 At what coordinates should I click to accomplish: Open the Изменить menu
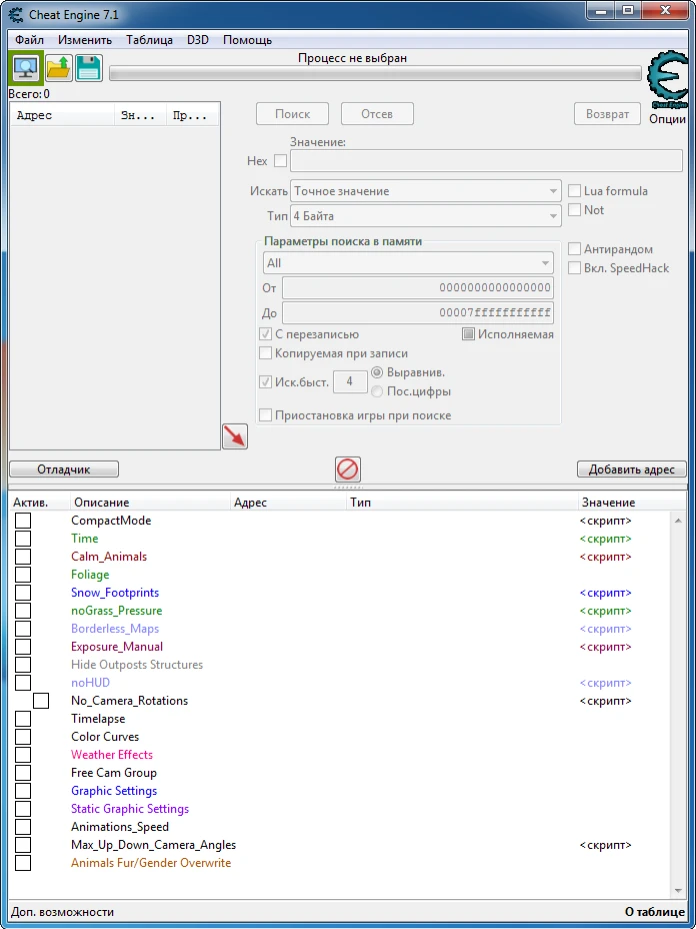(x=85, y=40)
